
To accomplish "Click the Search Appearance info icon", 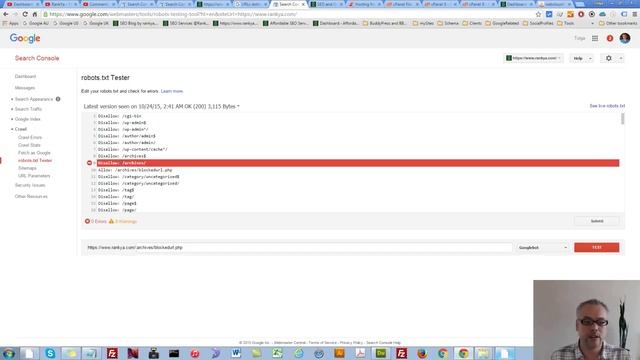I will tap(58, 99).
